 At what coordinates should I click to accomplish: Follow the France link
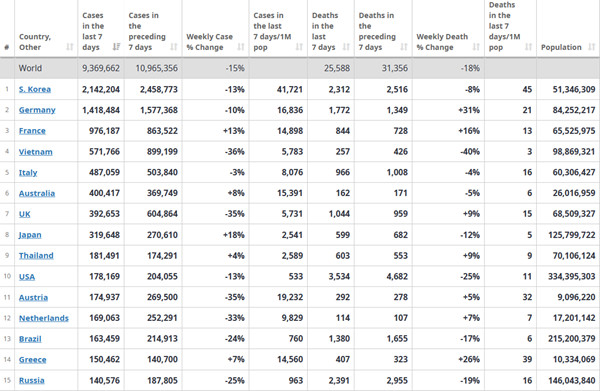pyautogui.click(x=32, y=131)
